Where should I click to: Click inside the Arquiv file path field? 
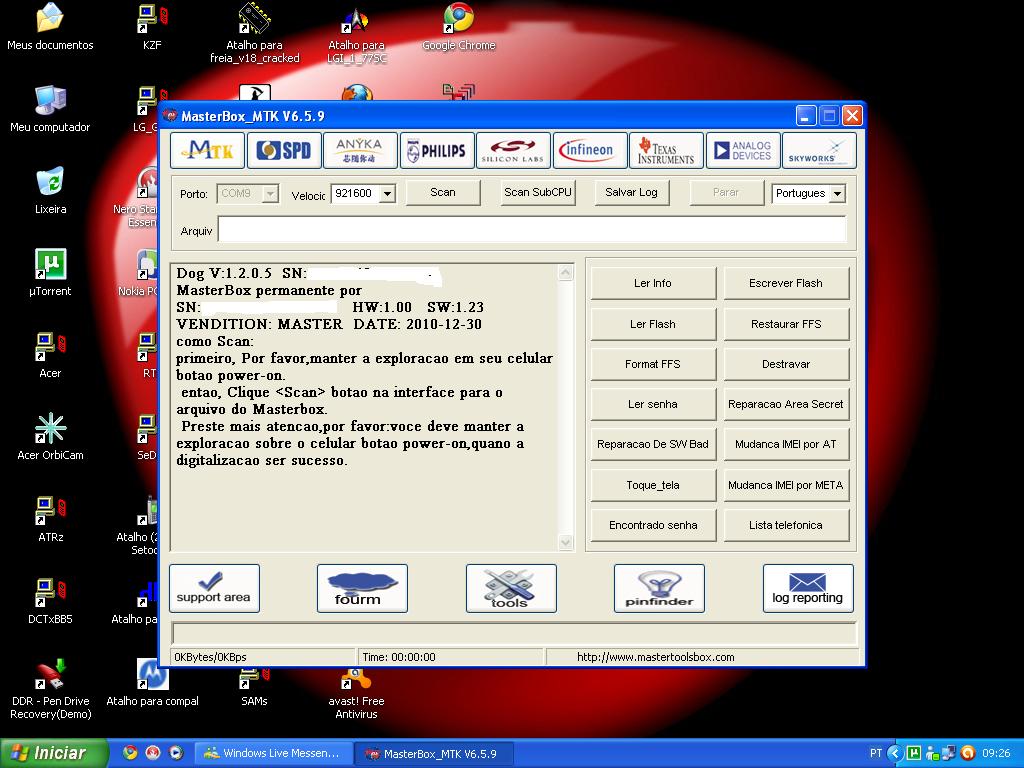click(x=531, y=230)
